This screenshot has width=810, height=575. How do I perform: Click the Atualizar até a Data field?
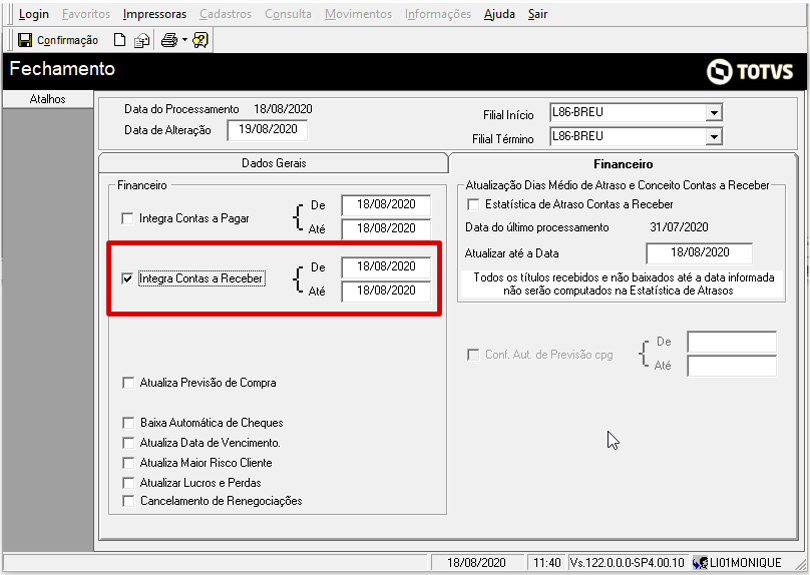click(699, 253)
